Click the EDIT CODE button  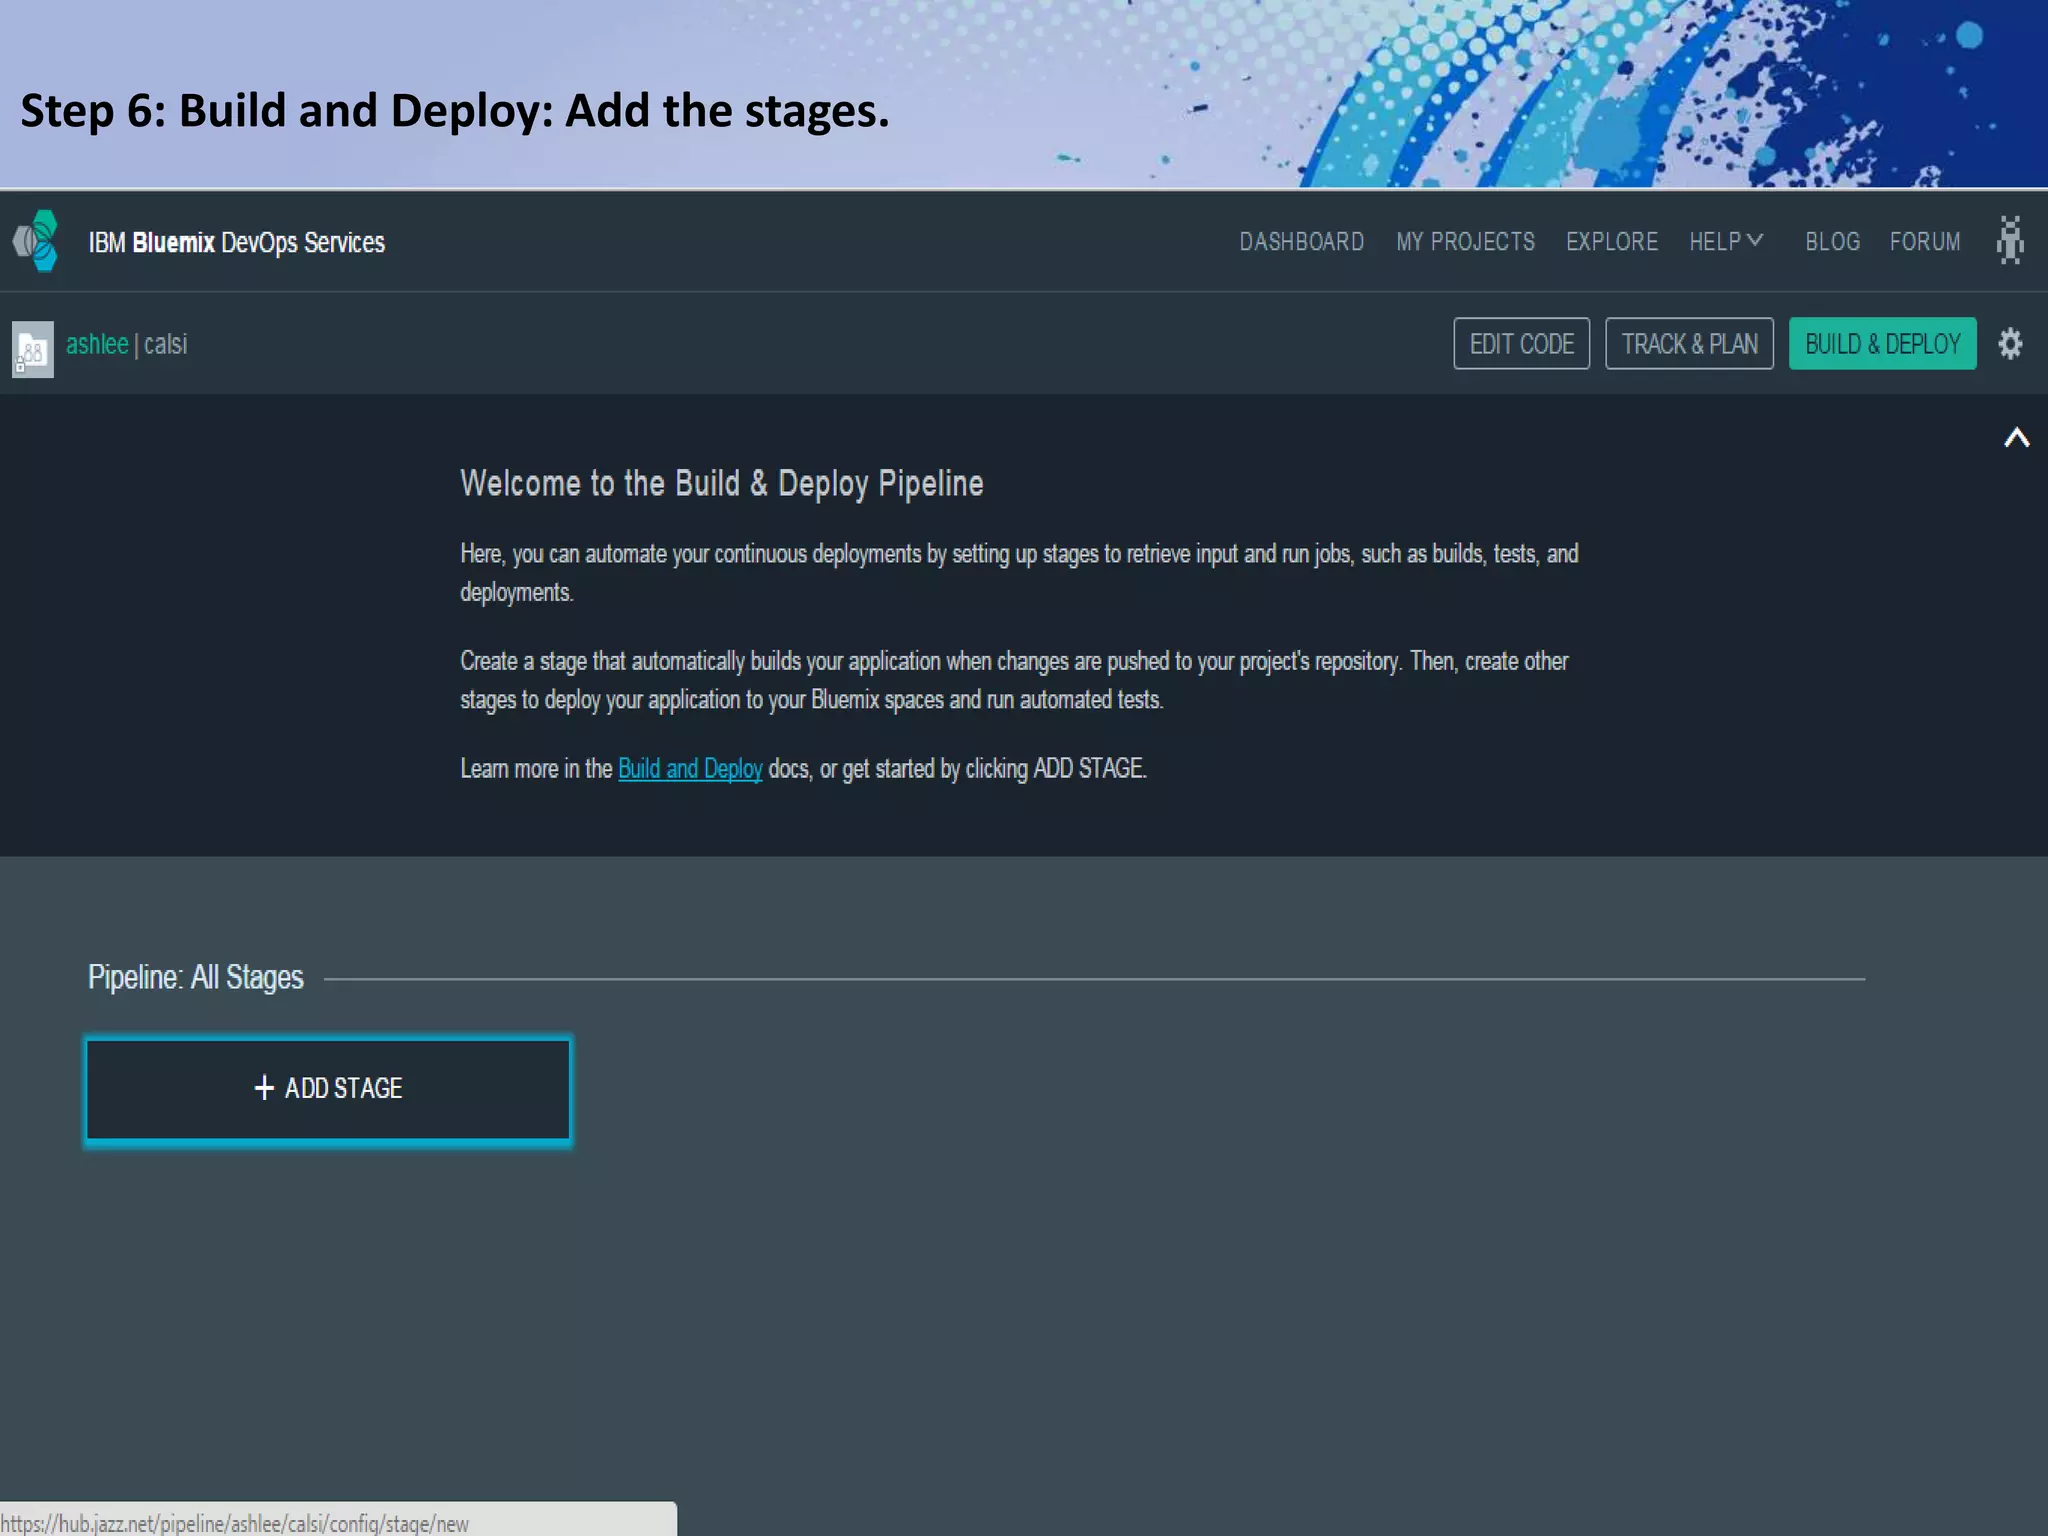click(x=1521, y=344)
